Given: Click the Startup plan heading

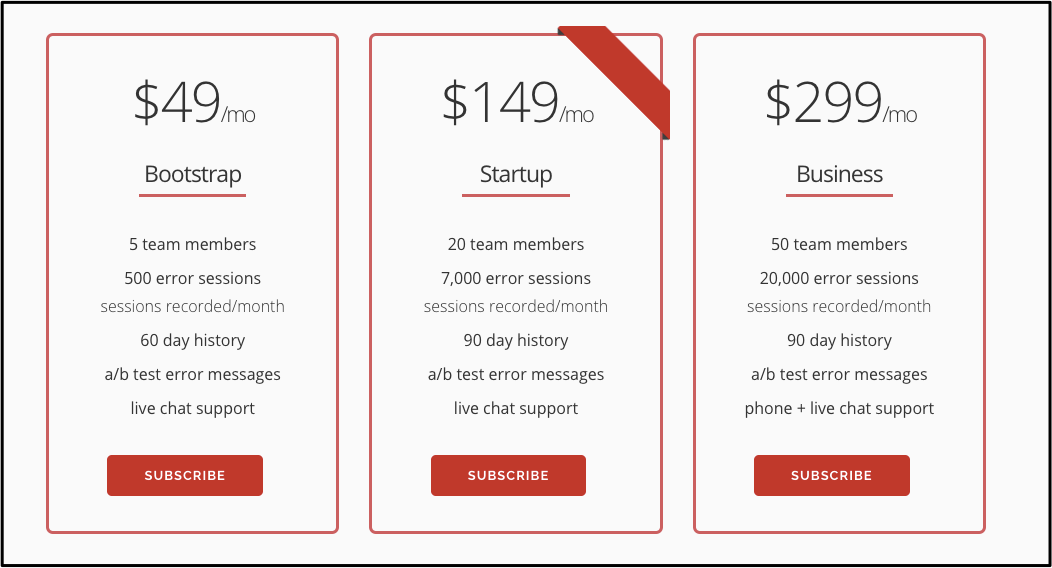Looking at the screenshot, I should pyautogui.click(x=516, y=174).
